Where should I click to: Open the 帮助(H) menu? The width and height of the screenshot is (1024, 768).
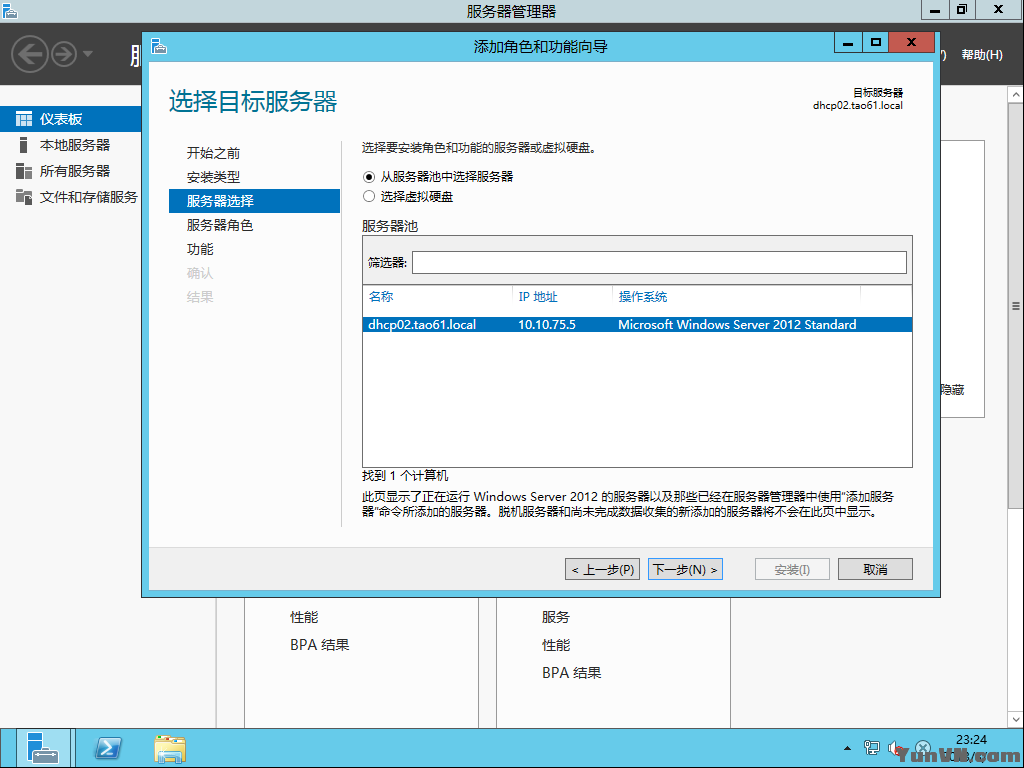click(x=982, y=55)
